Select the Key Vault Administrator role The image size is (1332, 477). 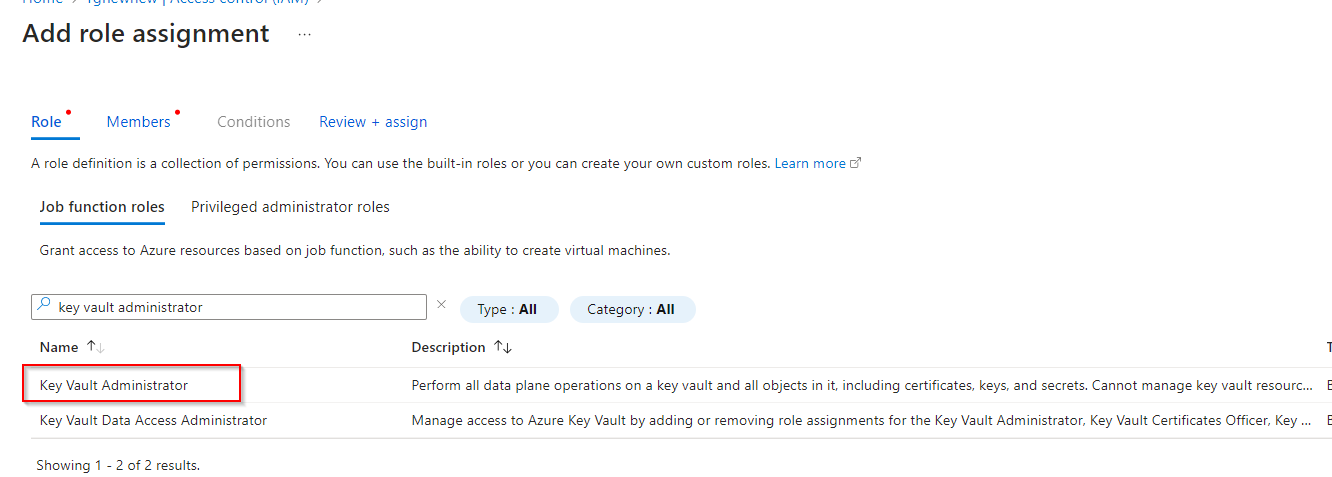[x=114, y=385]
